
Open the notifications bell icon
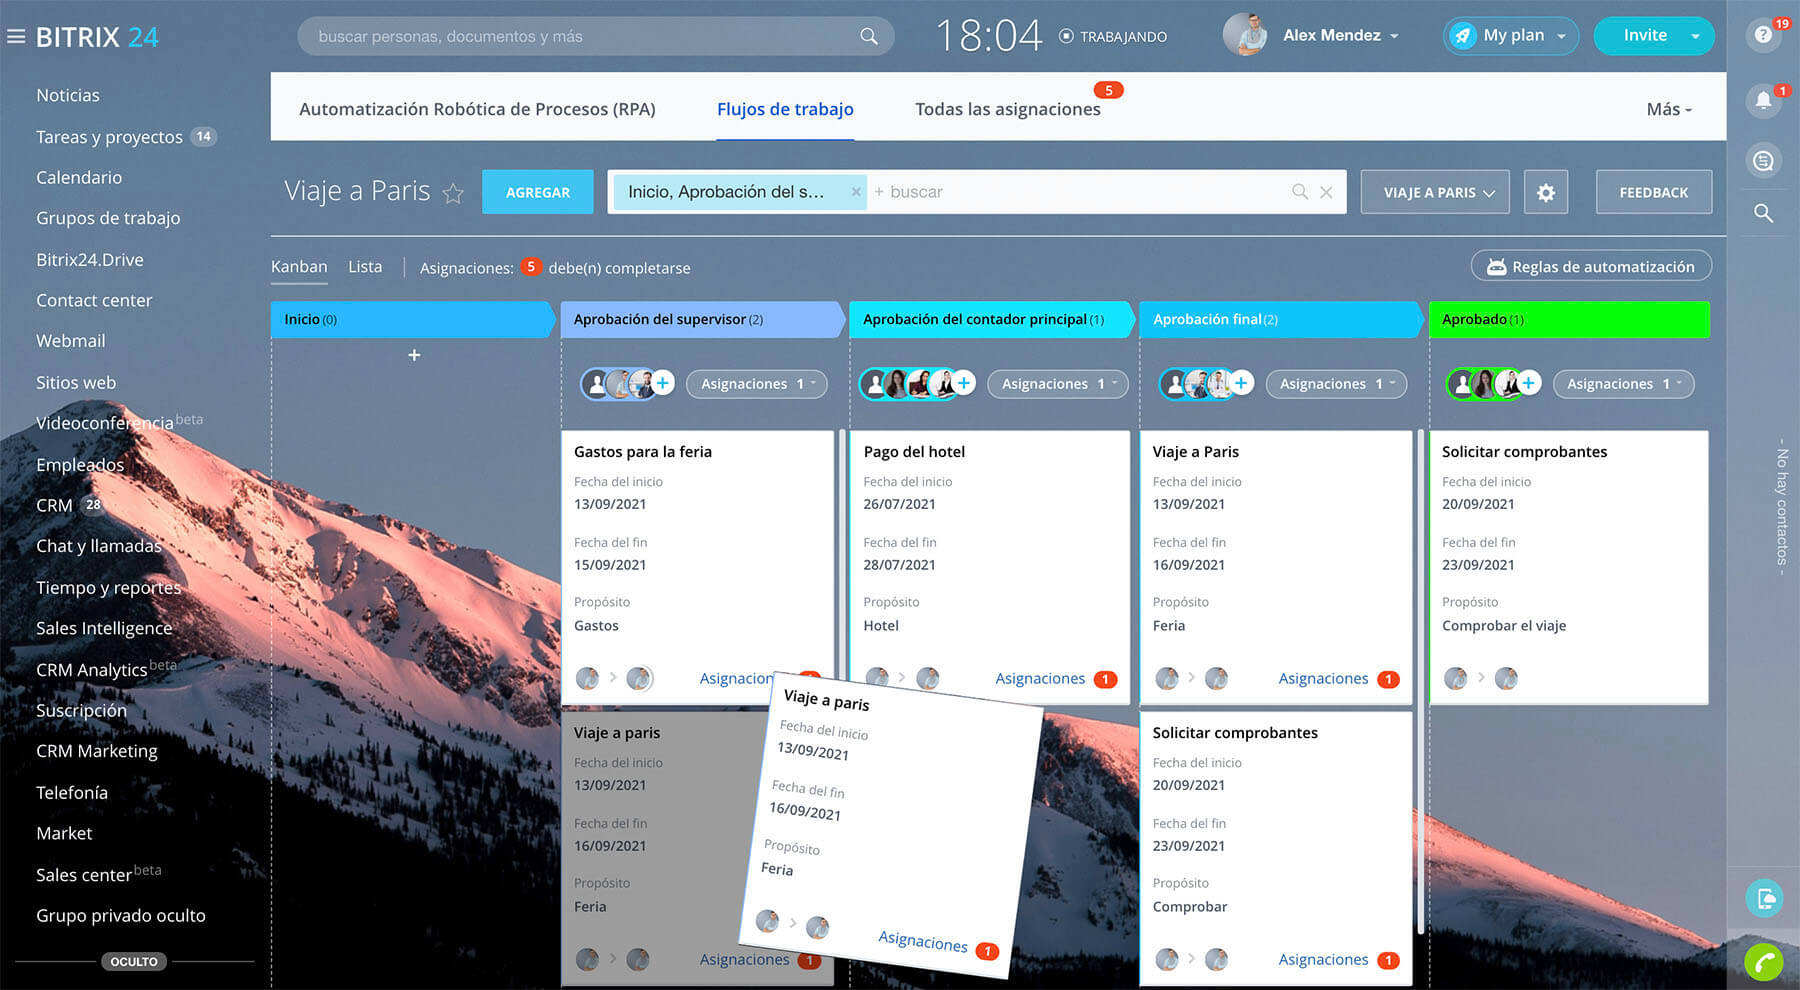(x=1763, y=100)
